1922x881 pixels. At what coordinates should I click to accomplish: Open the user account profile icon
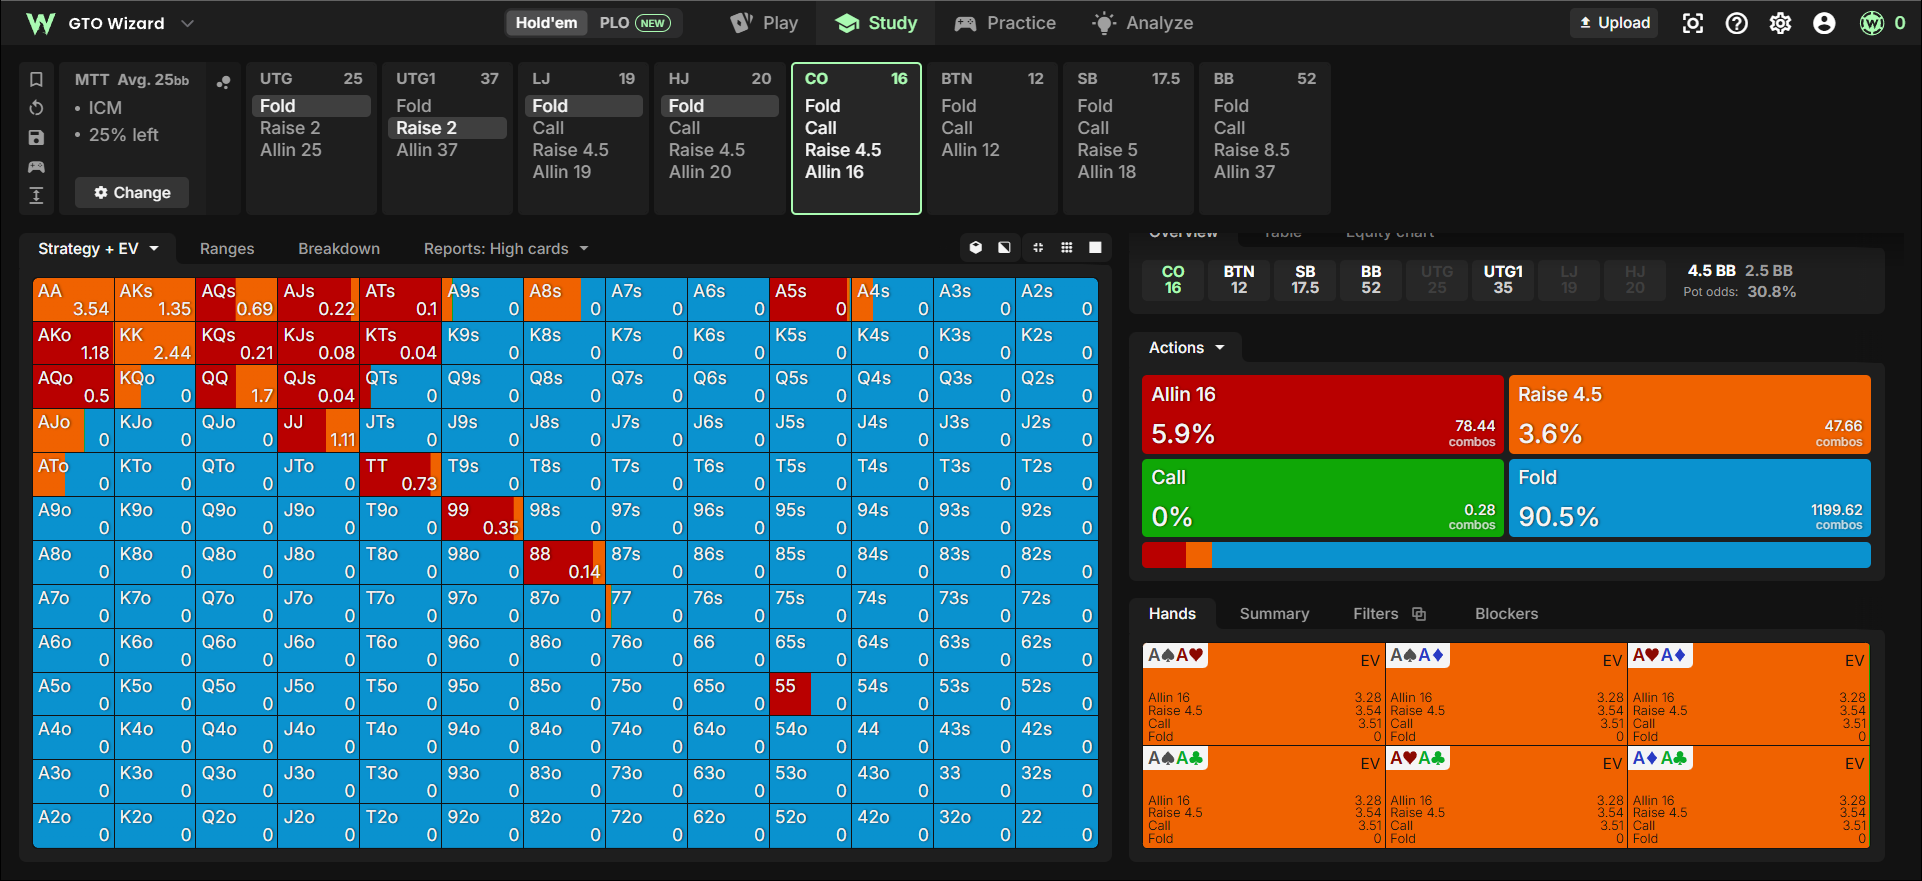click(1824, 23)
